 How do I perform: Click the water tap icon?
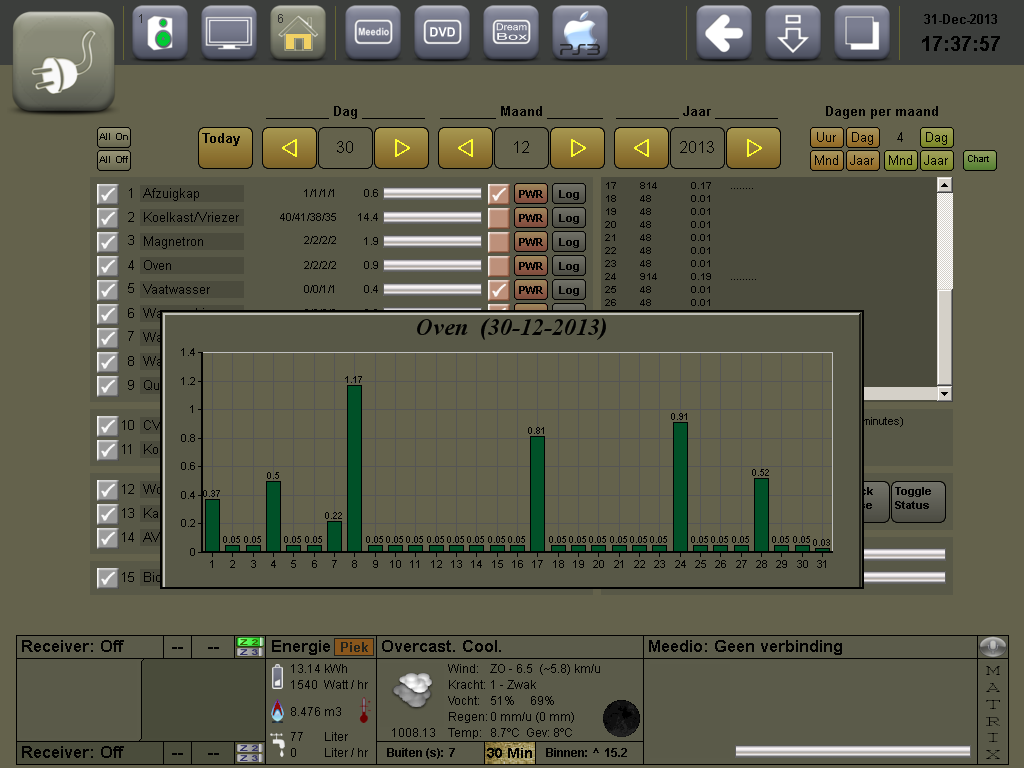click(278, 743)
